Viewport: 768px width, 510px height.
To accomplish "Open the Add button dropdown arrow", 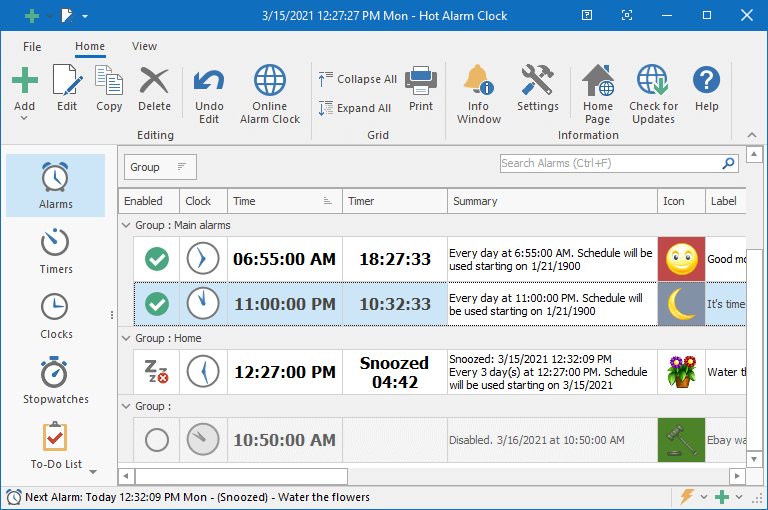I will click(24, 118).
